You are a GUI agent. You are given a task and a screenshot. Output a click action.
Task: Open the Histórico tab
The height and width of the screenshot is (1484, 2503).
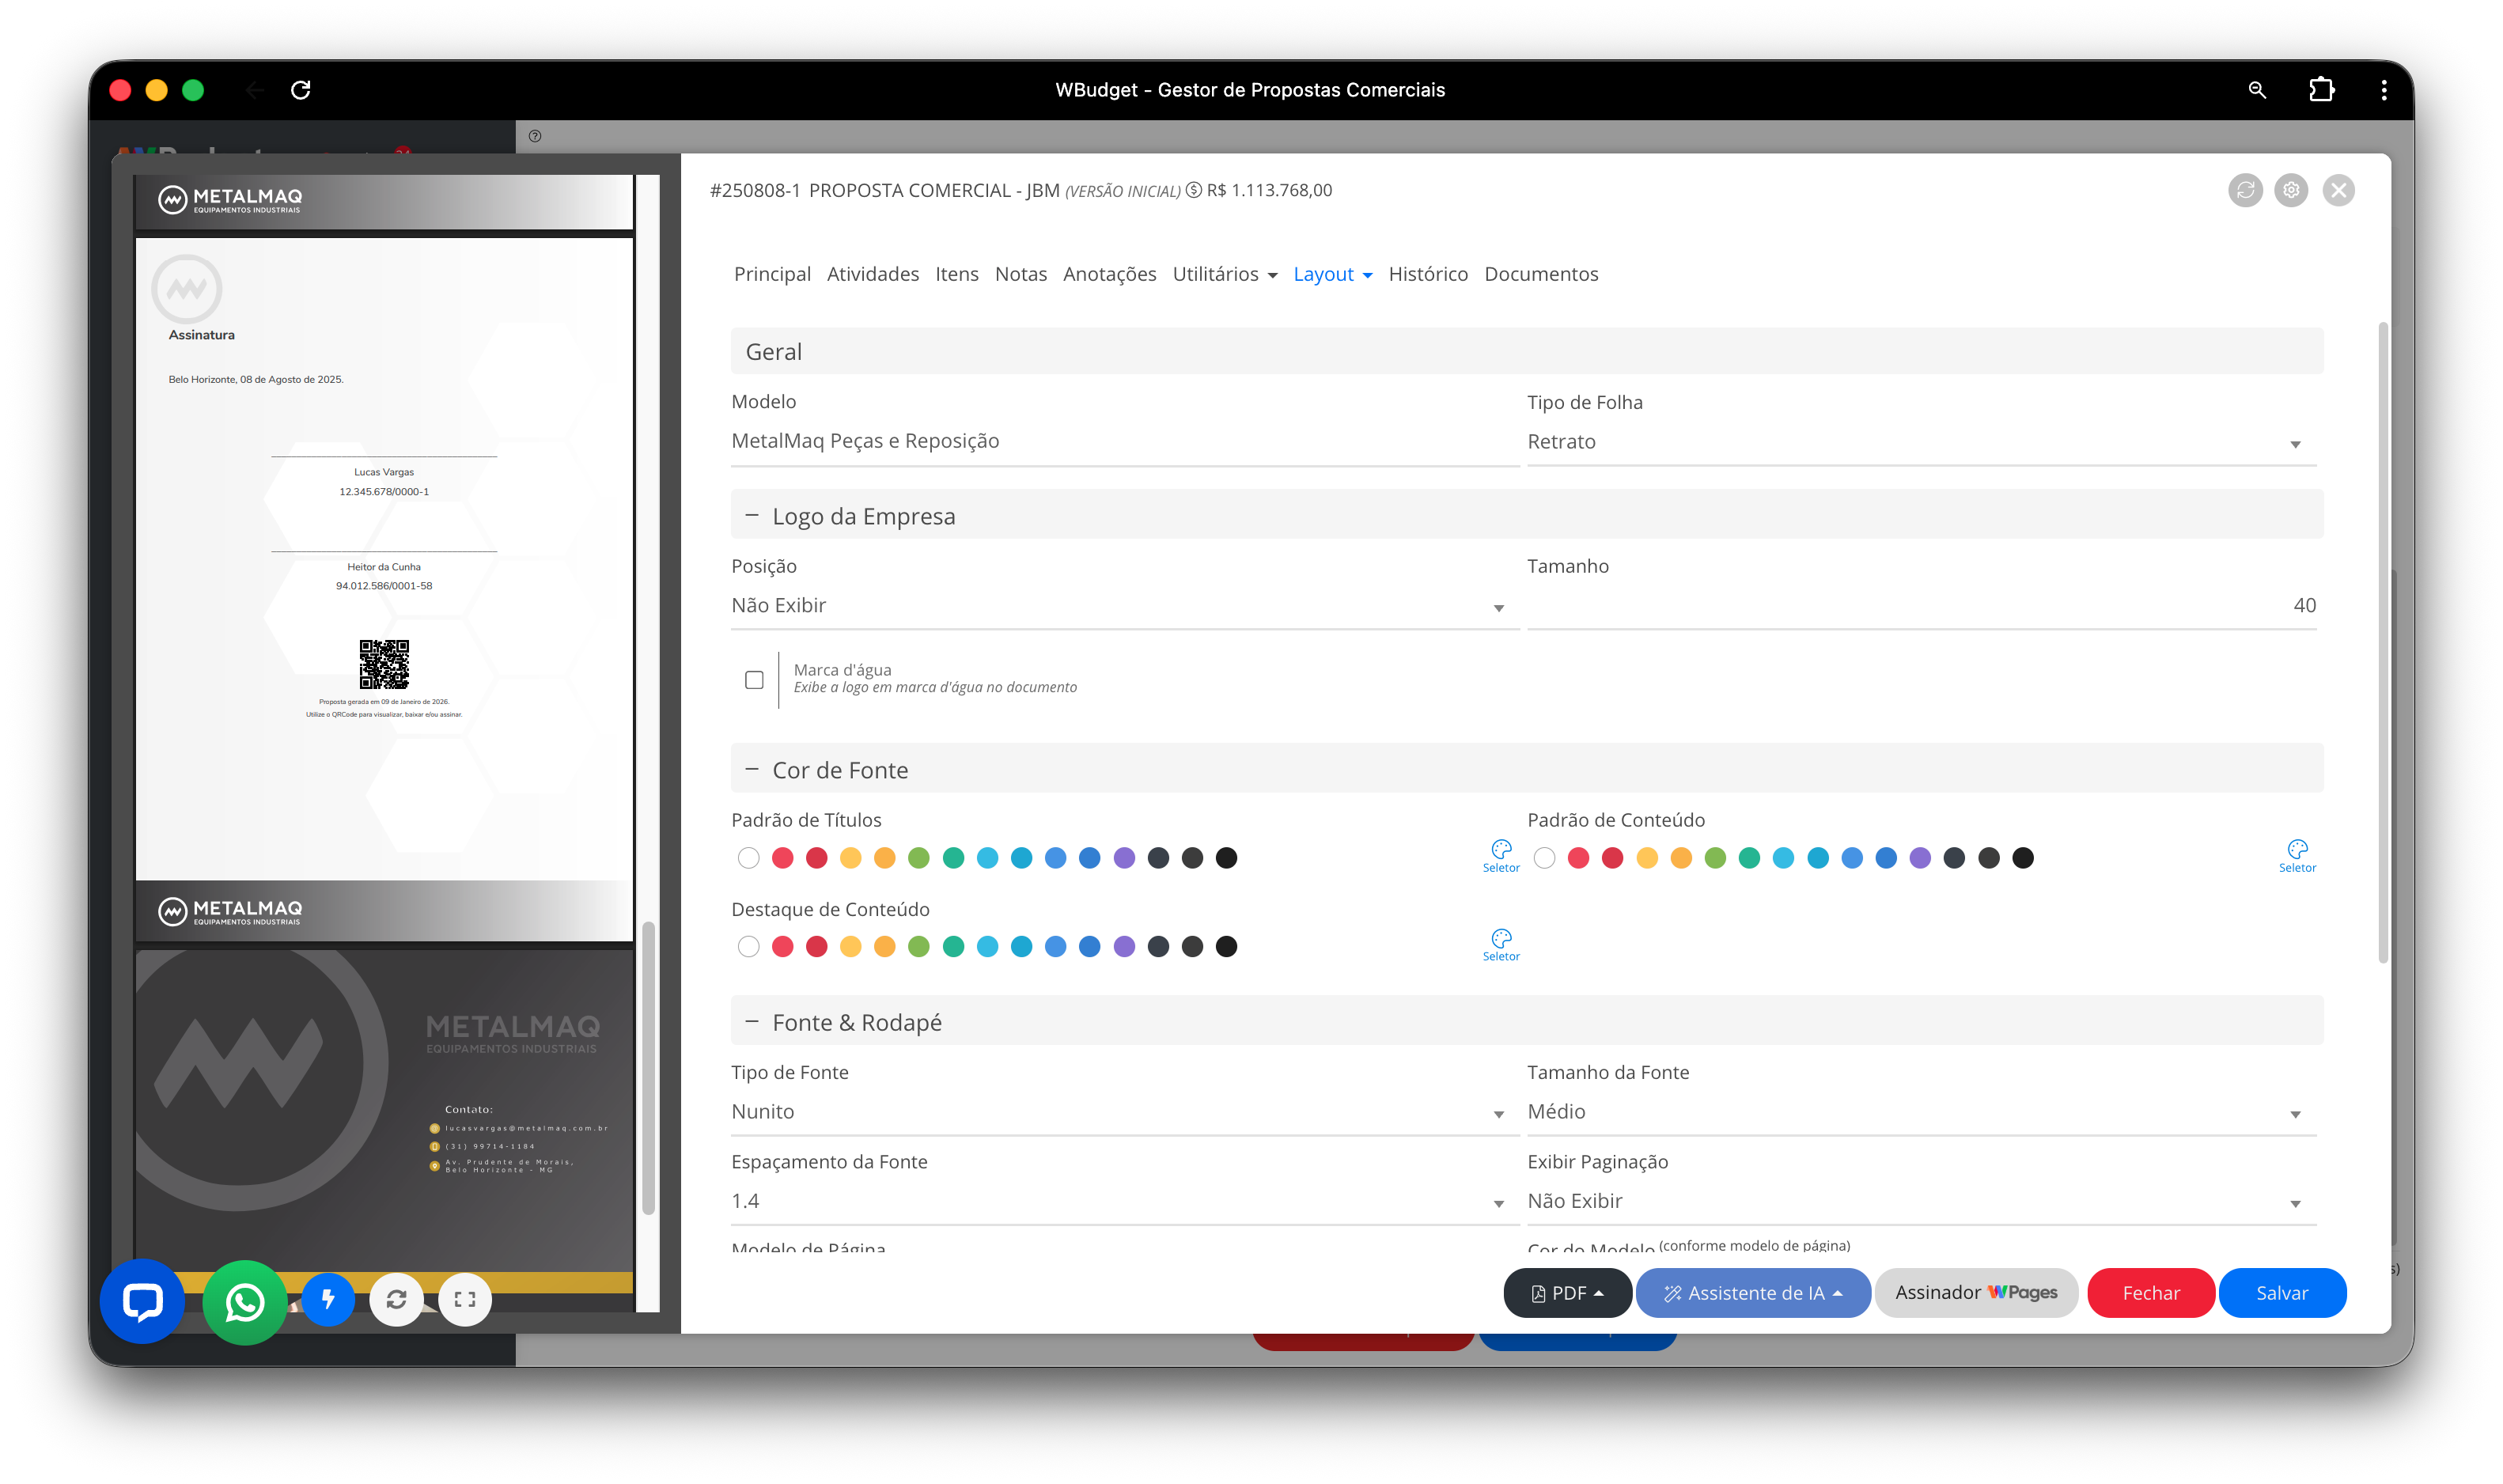(1427, 274)
